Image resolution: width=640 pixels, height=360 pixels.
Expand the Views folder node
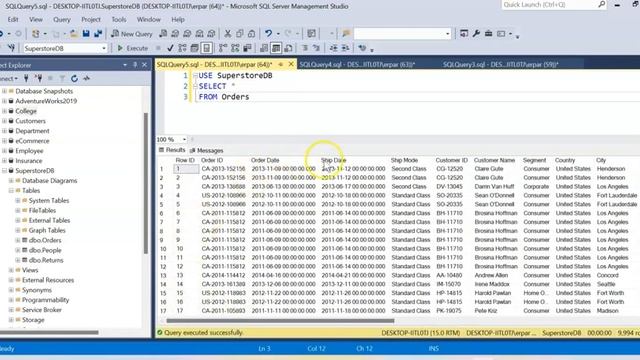pos(11,270)
